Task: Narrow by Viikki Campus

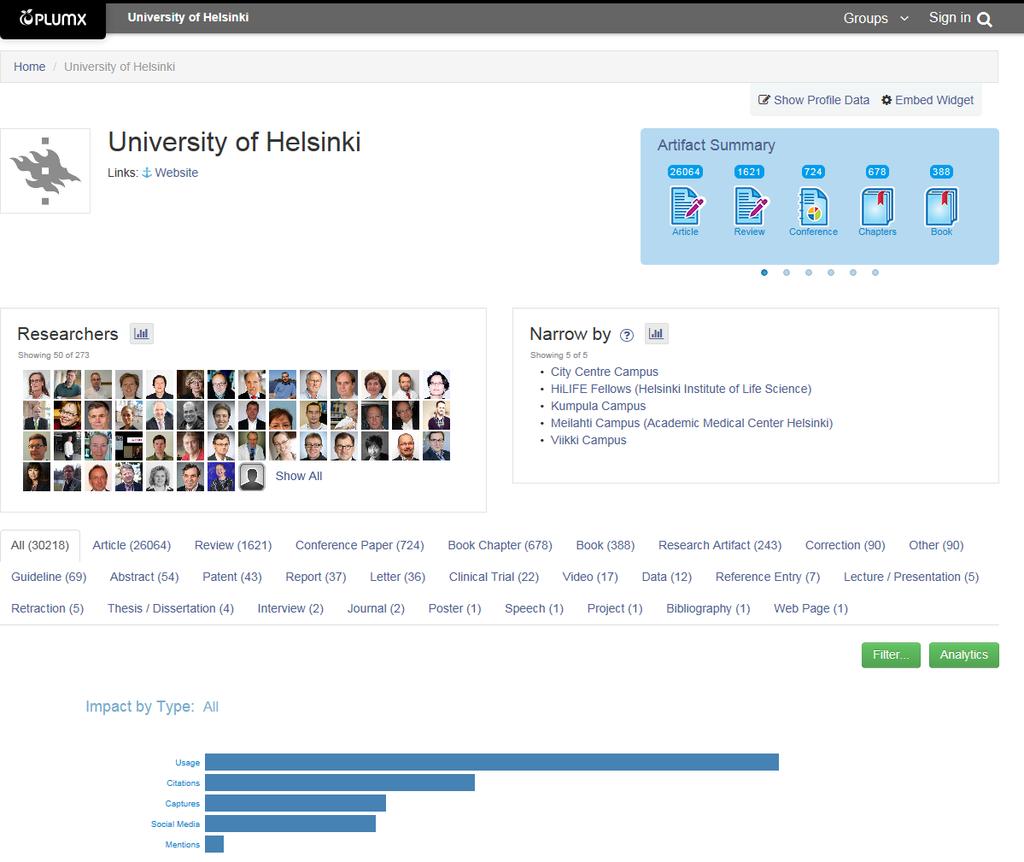Action: tap(588, 440)
